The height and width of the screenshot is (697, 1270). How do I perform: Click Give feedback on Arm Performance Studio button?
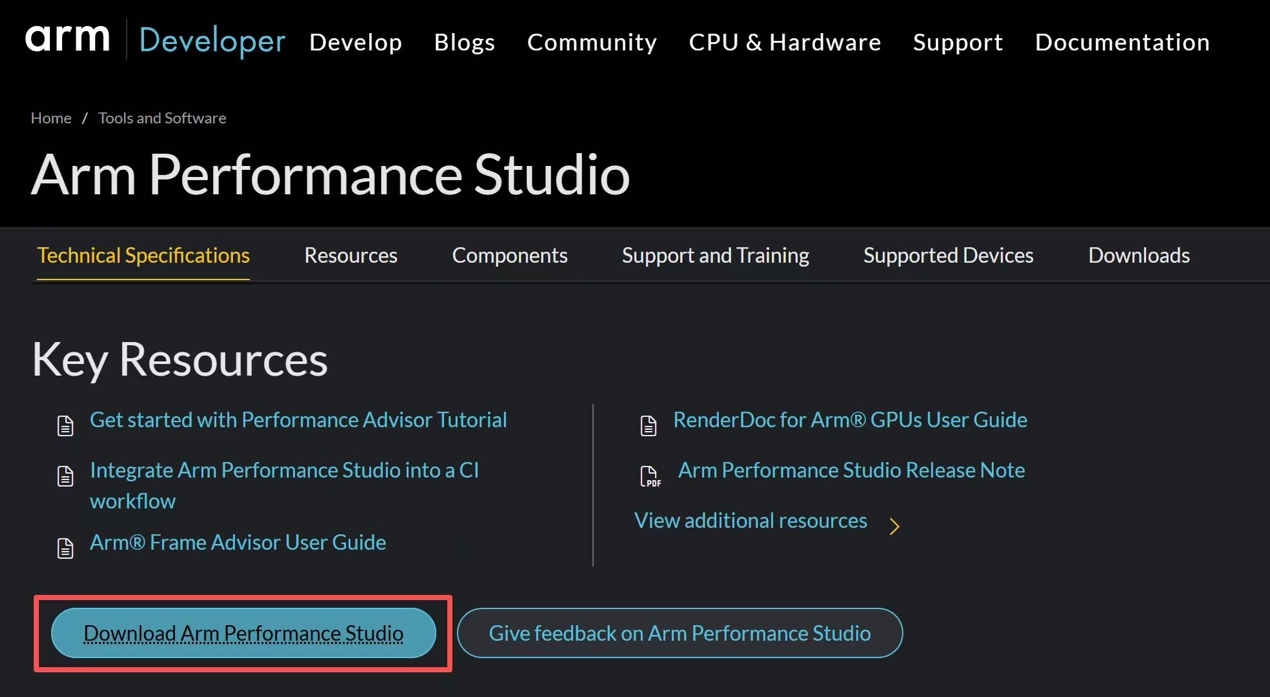coord(680,633)
